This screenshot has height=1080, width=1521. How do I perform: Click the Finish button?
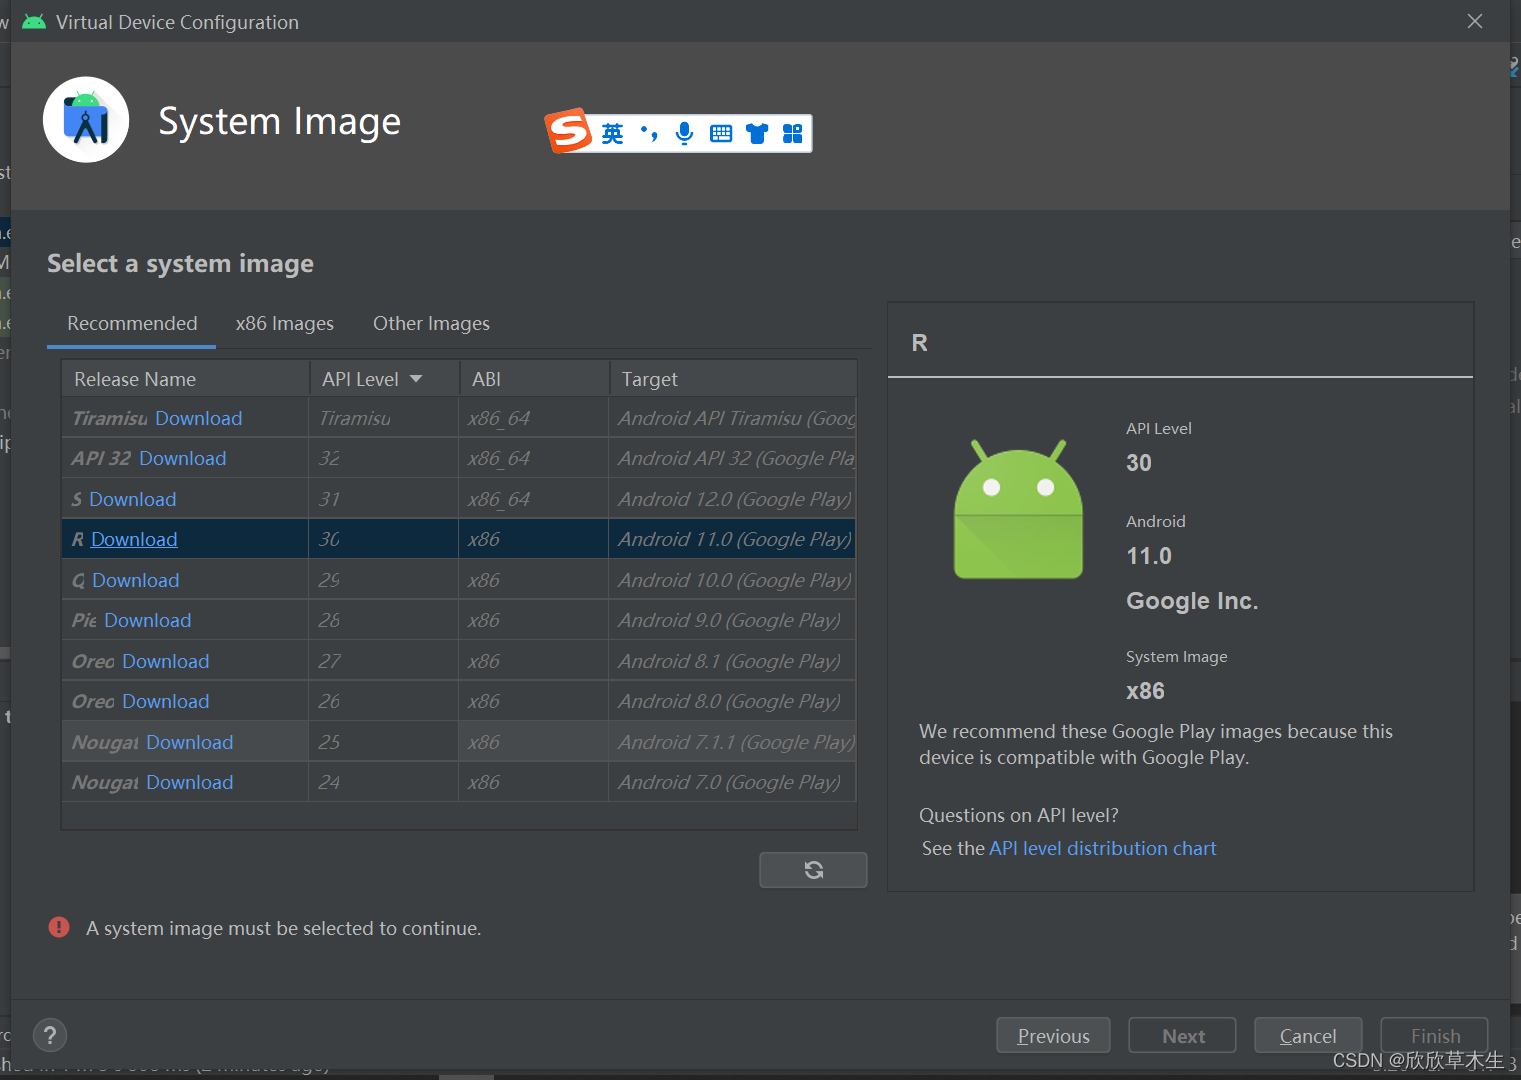[1435, 1036]
